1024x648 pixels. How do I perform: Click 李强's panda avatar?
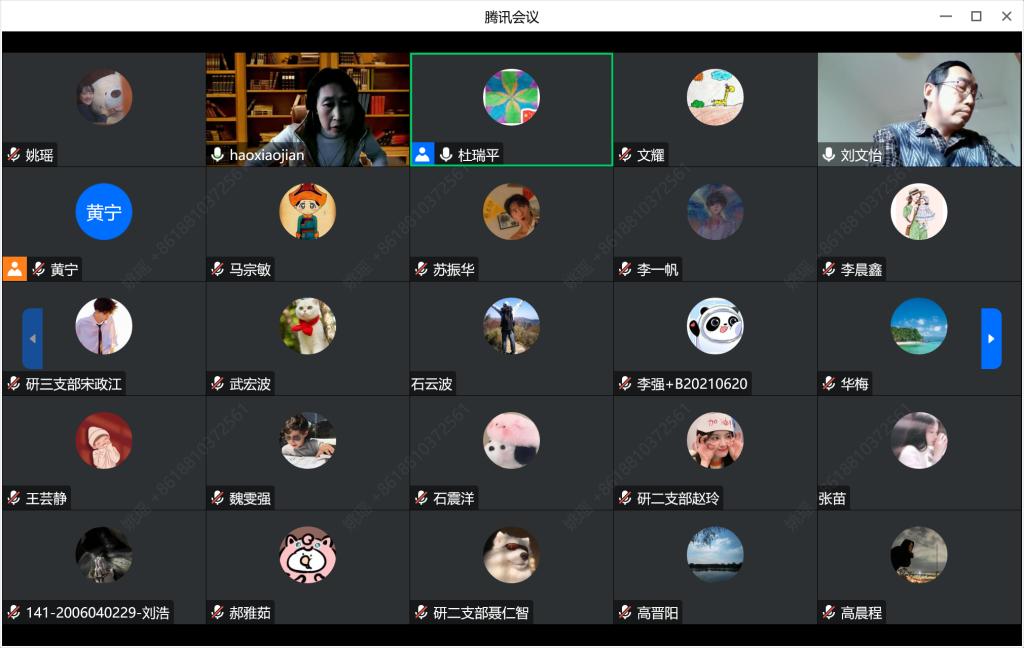[x=715, y=326]
